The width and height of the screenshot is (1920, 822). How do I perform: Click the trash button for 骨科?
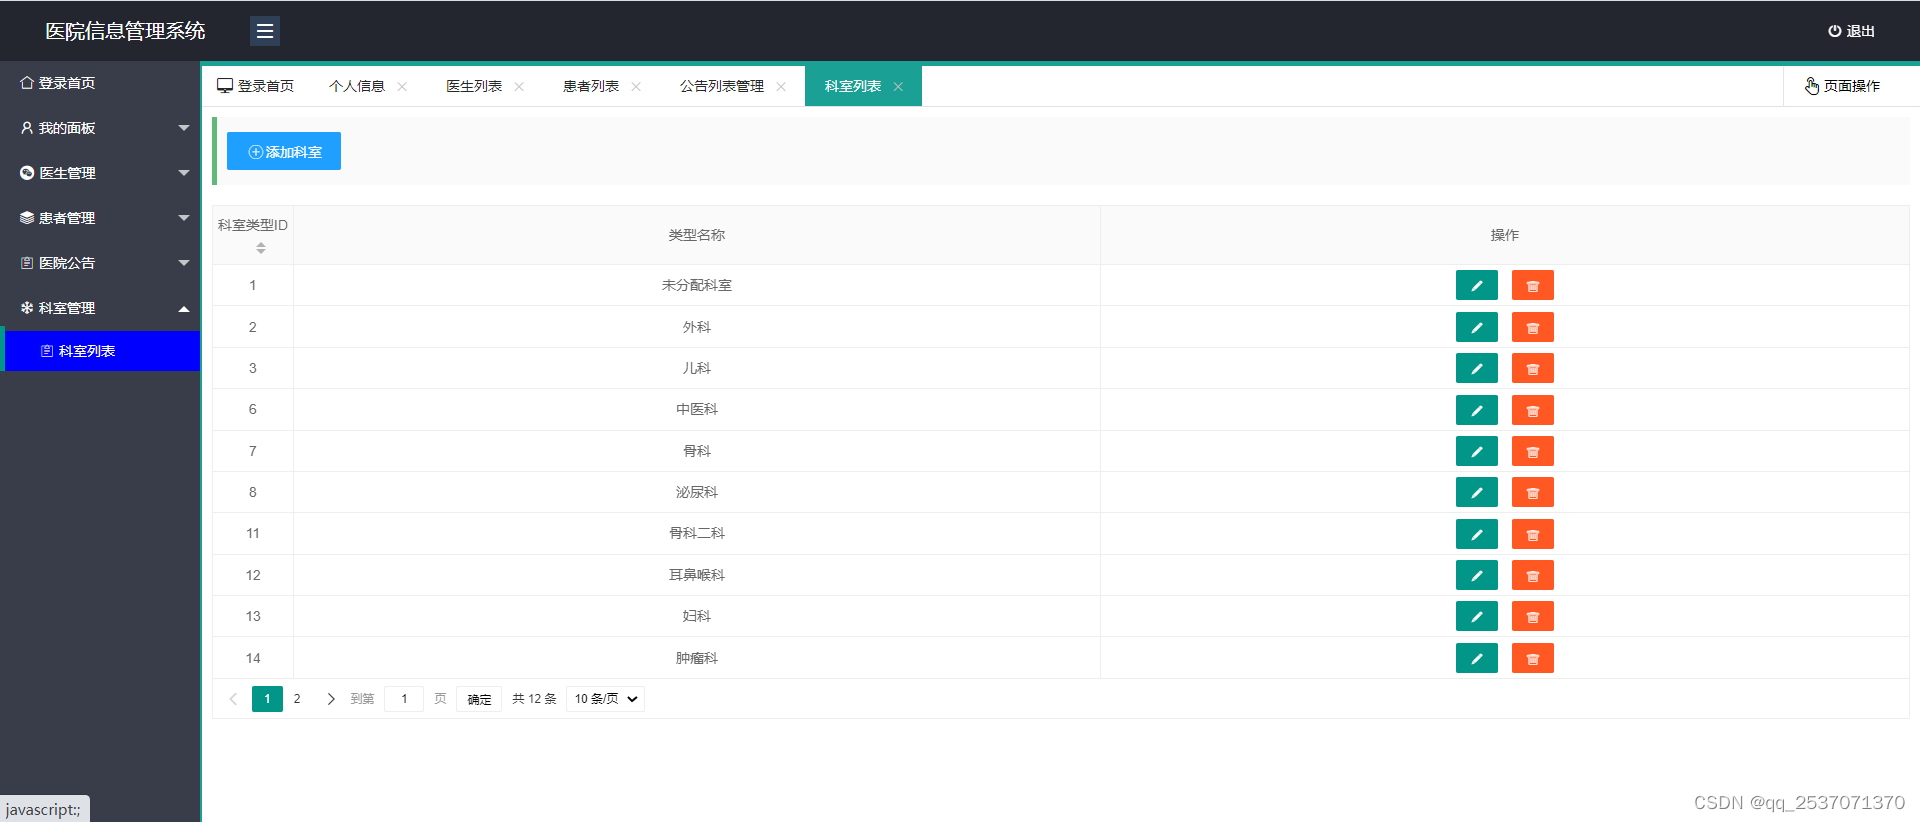(x=1532, y=452)
